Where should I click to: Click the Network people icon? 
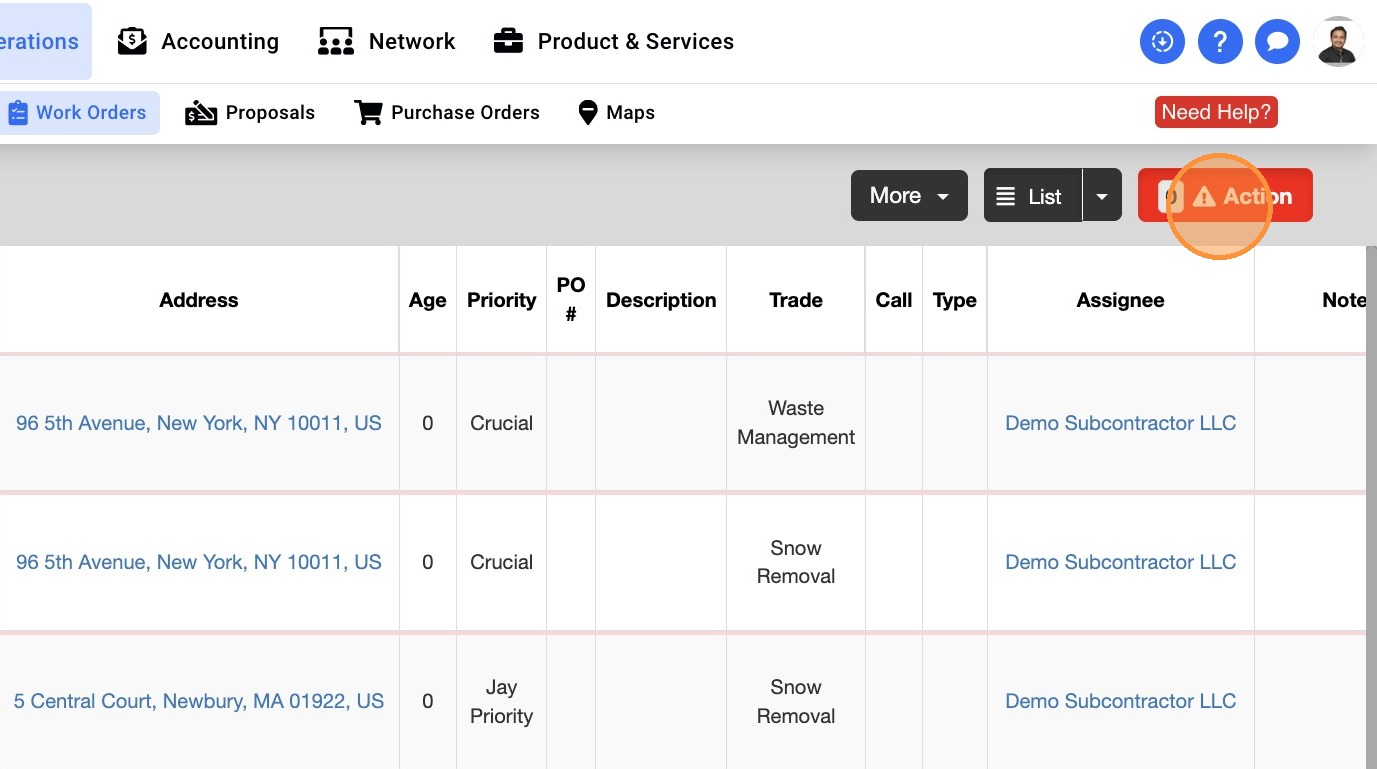(x=336, y=41)
